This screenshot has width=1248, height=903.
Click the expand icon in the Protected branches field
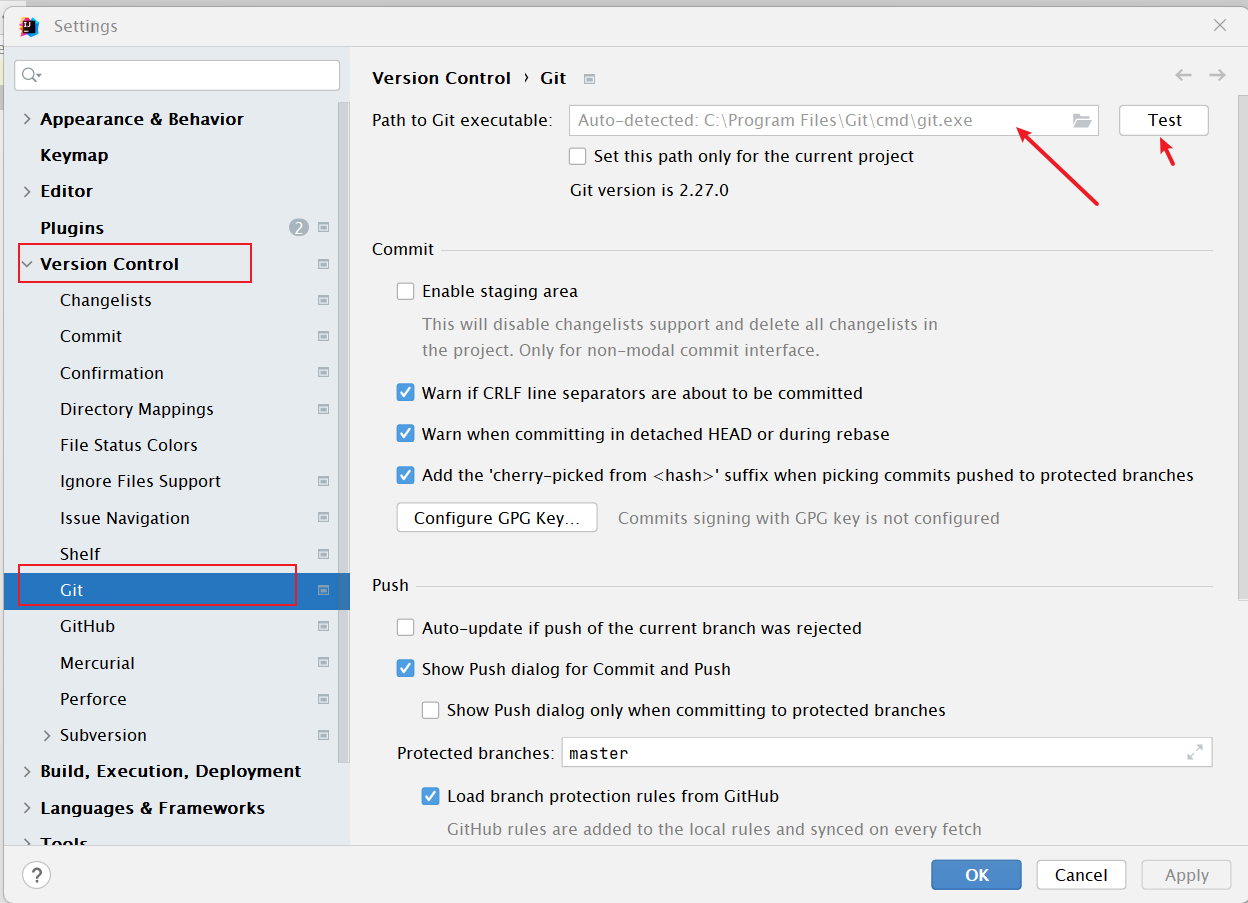coord(1194,752)
